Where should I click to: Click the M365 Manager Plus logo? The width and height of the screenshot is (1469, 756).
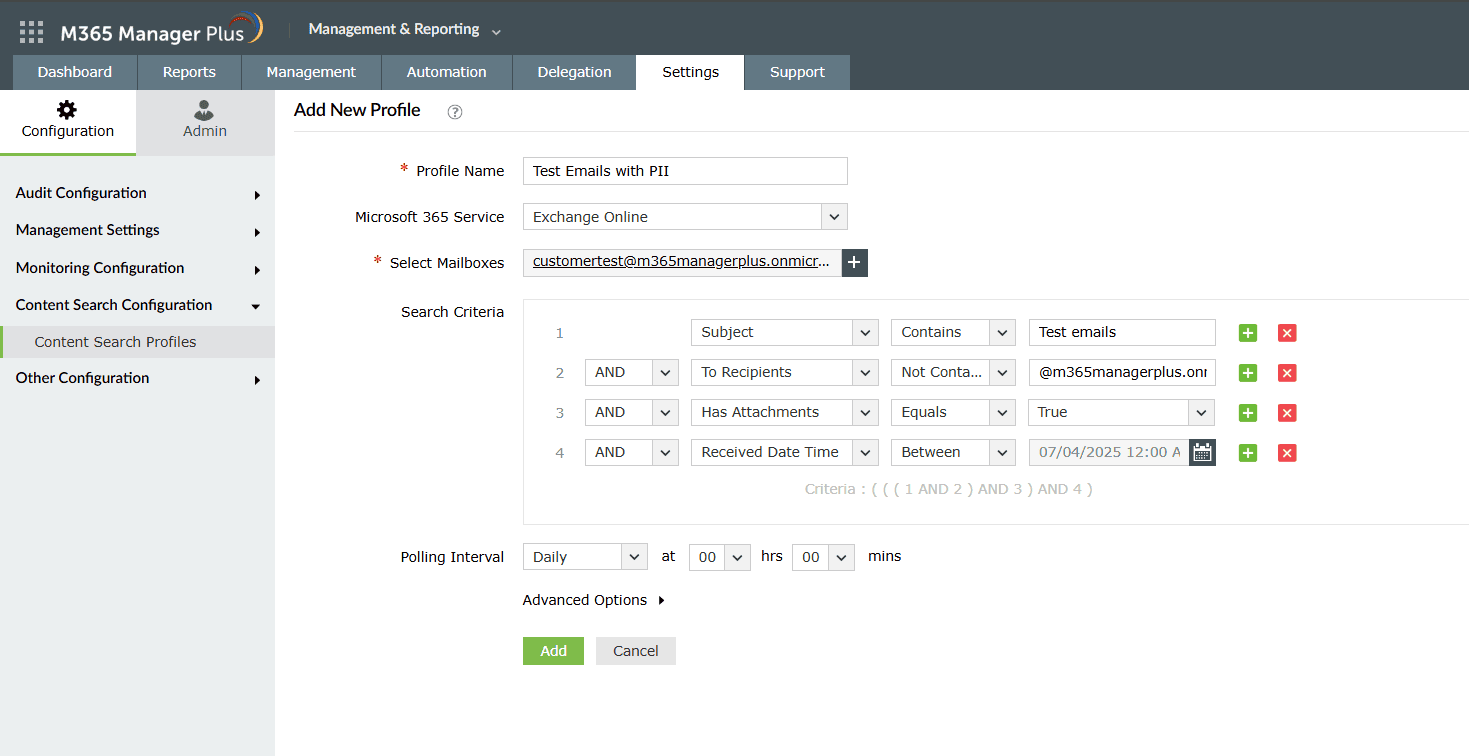(x=161, y=31)
